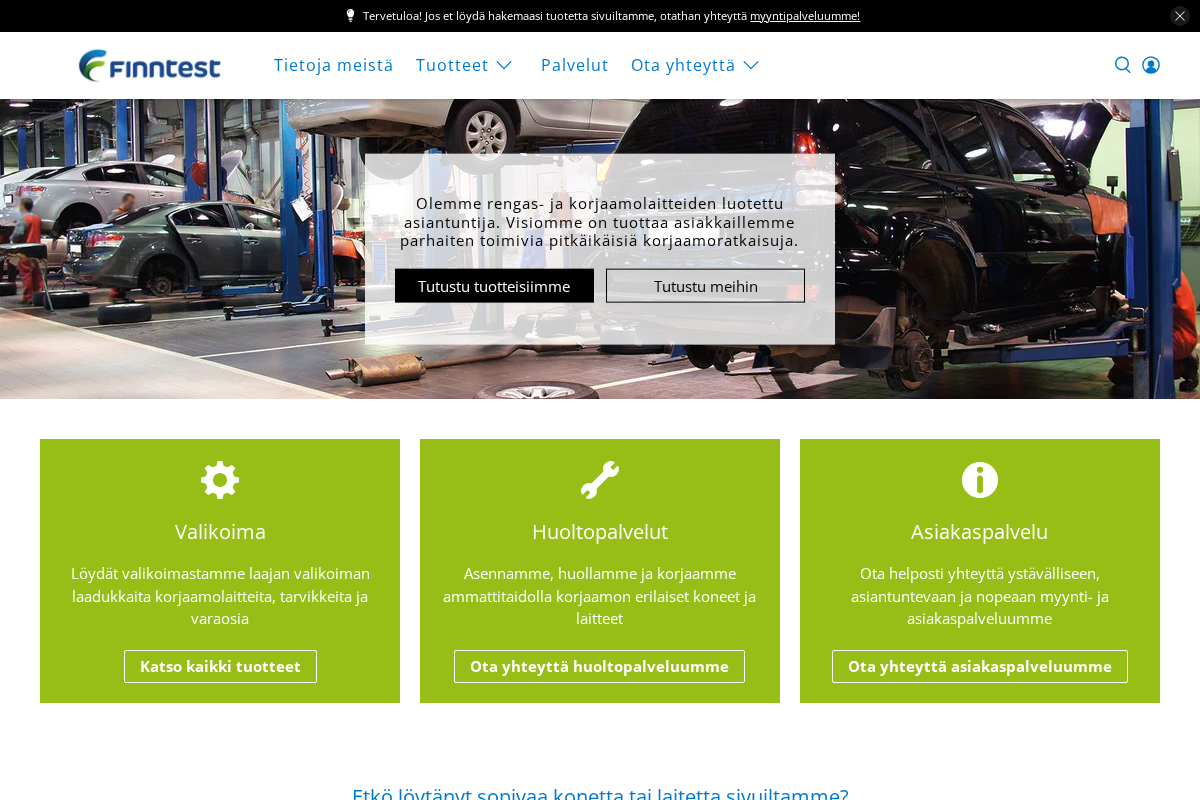Viewport: 1200px width, 800px height.
Task: Click the Finntest logo
Action: (x=150, y=65)
